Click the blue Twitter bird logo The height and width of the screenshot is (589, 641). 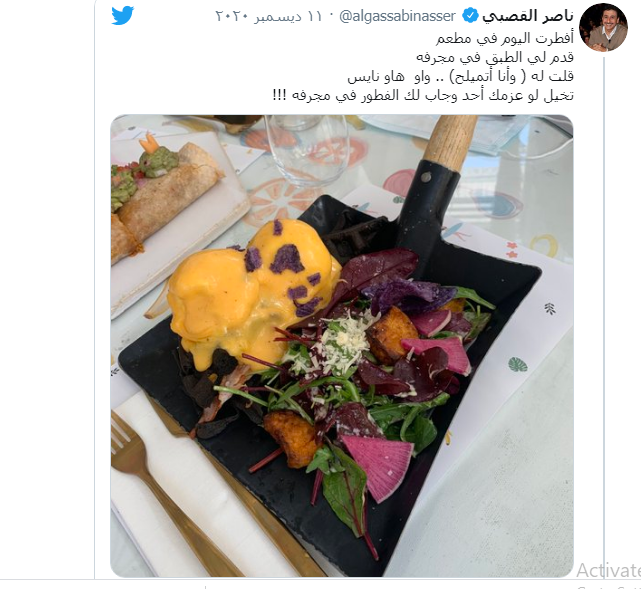(x=123, y=15)
